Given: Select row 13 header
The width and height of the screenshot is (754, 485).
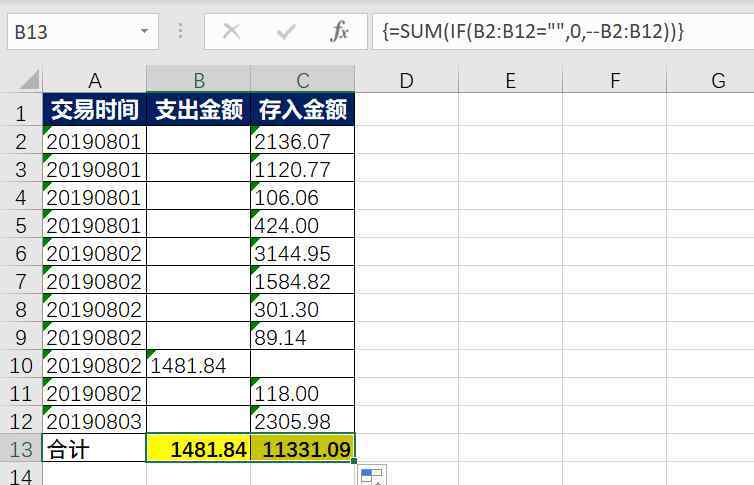Looking at the screenshot, I should tap(20, 449).
